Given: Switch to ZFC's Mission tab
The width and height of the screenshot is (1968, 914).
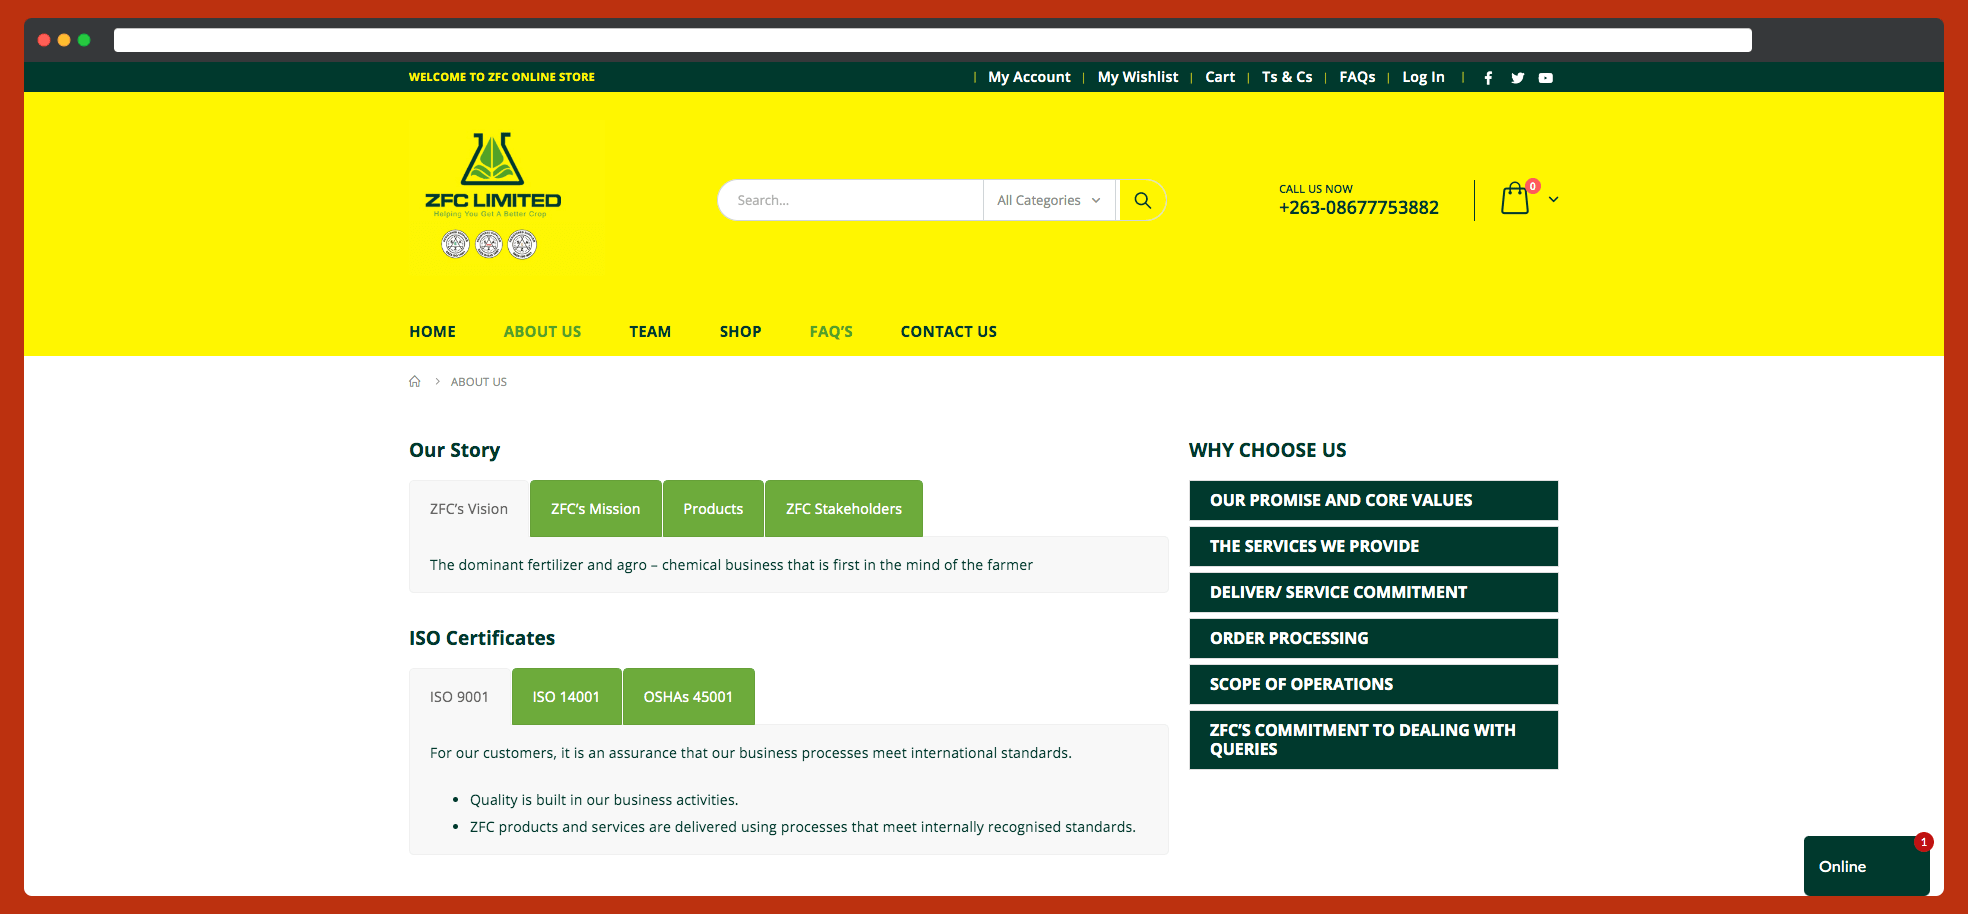Looking at the screenshot, I should (595, 509).
